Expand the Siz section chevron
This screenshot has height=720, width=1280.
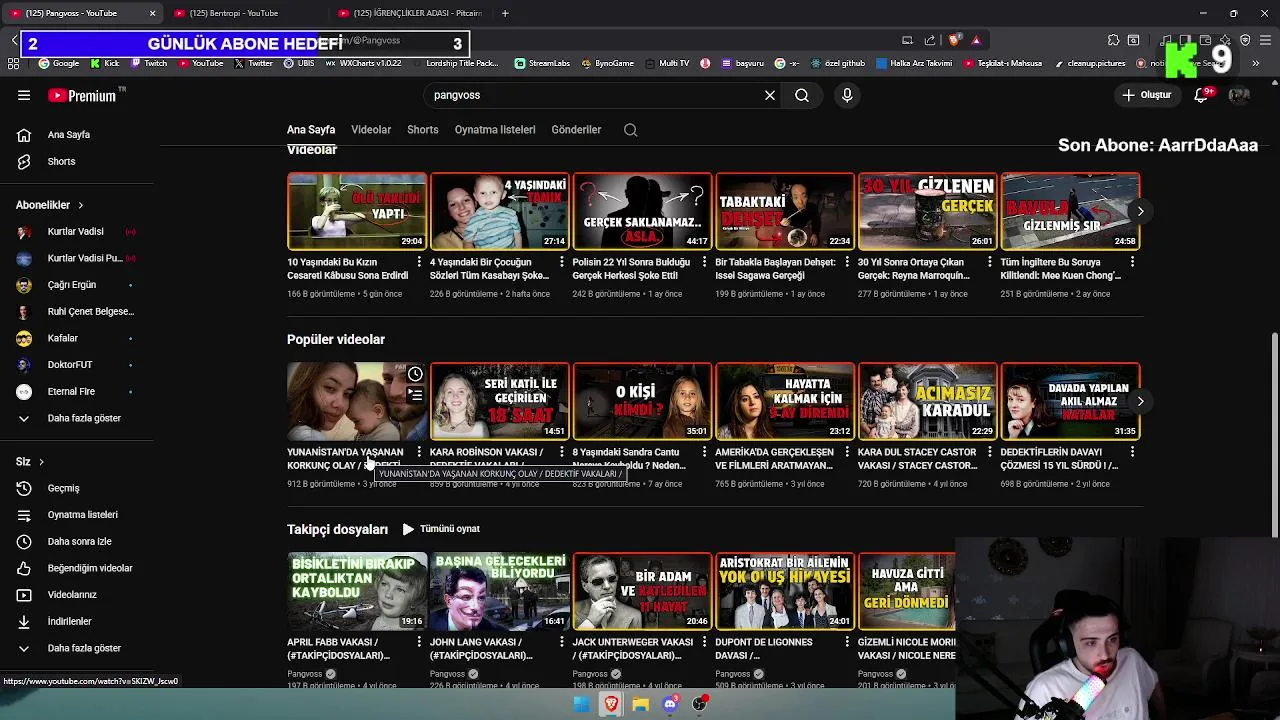coord(41,462)
